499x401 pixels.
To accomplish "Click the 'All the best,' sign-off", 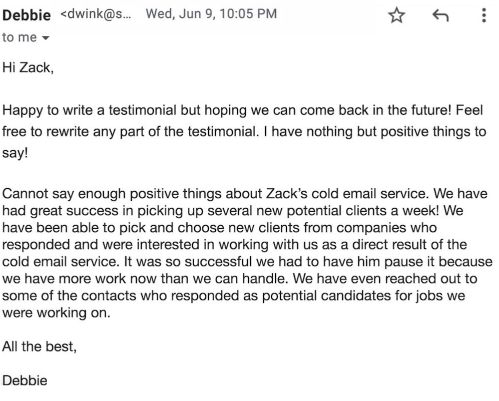I will [x=39, y=347].
